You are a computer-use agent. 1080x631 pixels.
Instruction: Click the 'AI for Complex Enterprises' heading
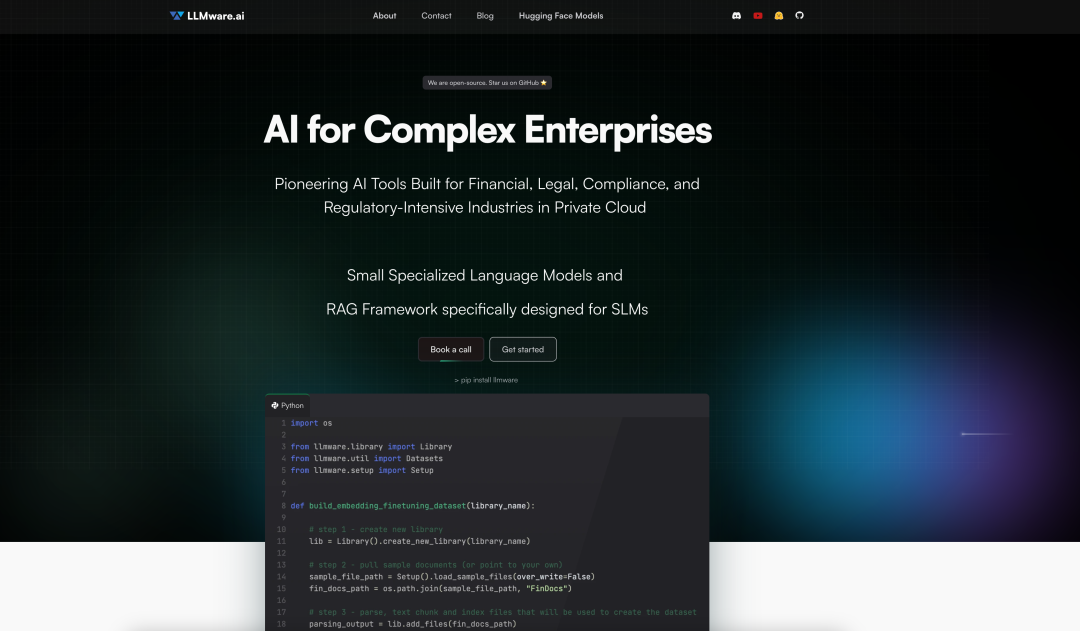487,130
